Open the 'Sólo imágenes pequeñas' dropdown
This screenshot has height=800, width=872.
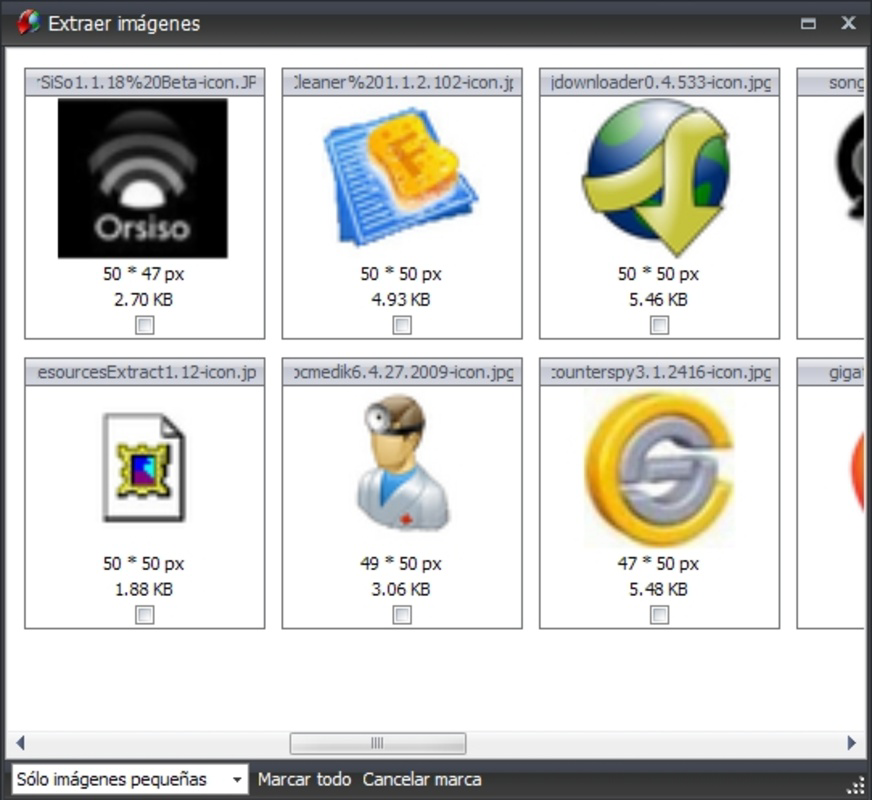[237, 779]
